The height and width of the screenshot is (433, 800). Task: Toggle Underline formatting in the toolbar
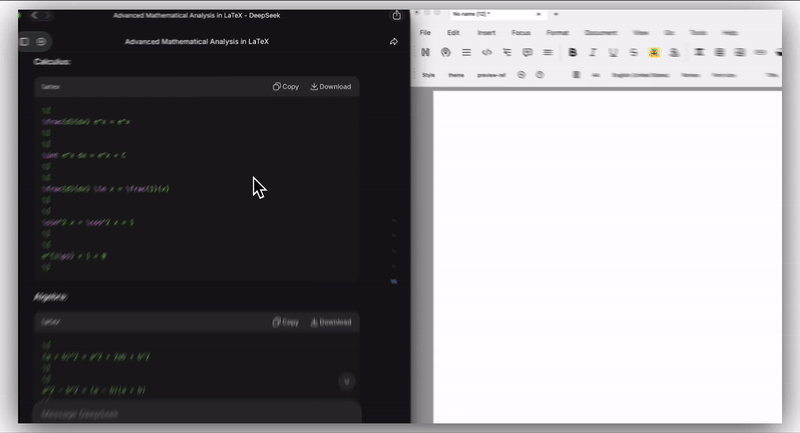click(x=613, y=52)
